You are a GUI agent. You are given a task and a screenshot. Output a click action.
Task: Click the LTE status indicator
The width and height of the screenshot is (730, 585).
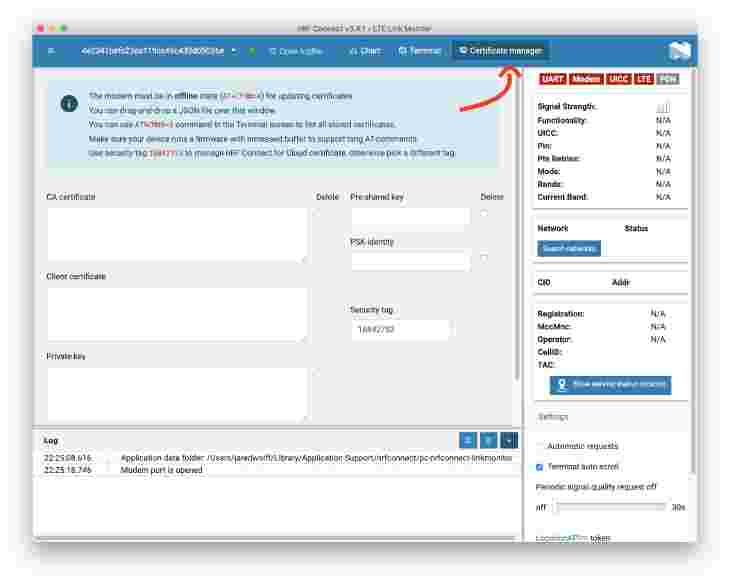pos(644,79)
